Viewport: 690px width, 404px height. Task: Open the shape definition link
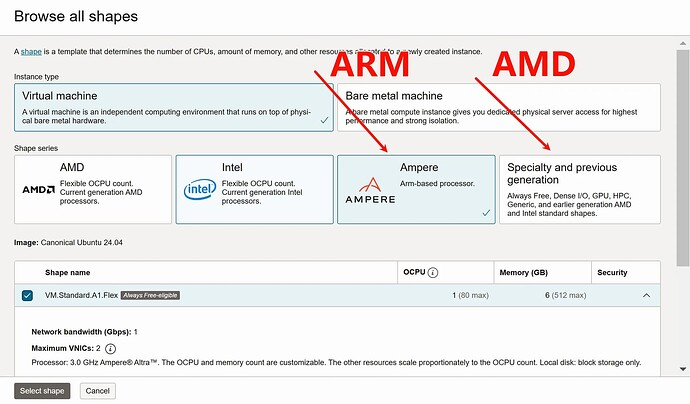[31, 51]
